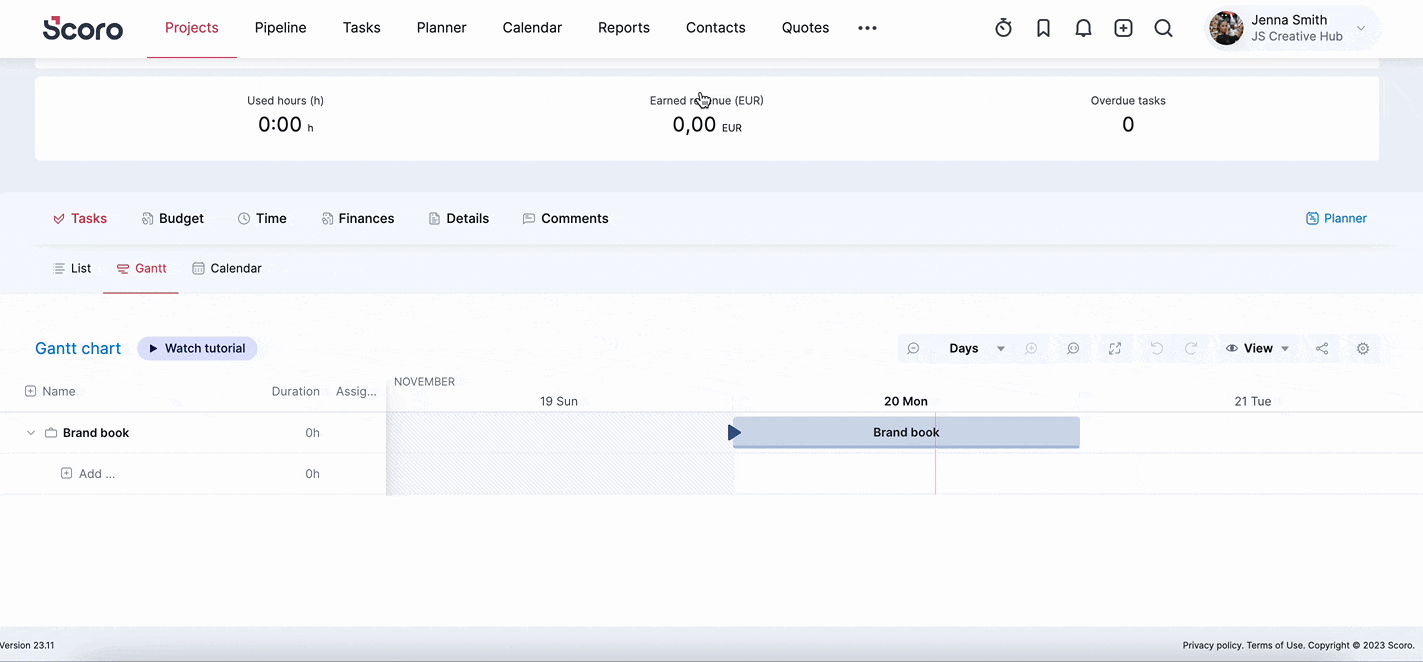The height and width of the screenshot is (662, 1423).
Task: Open the Quotes menu
Action: (805, 28)
